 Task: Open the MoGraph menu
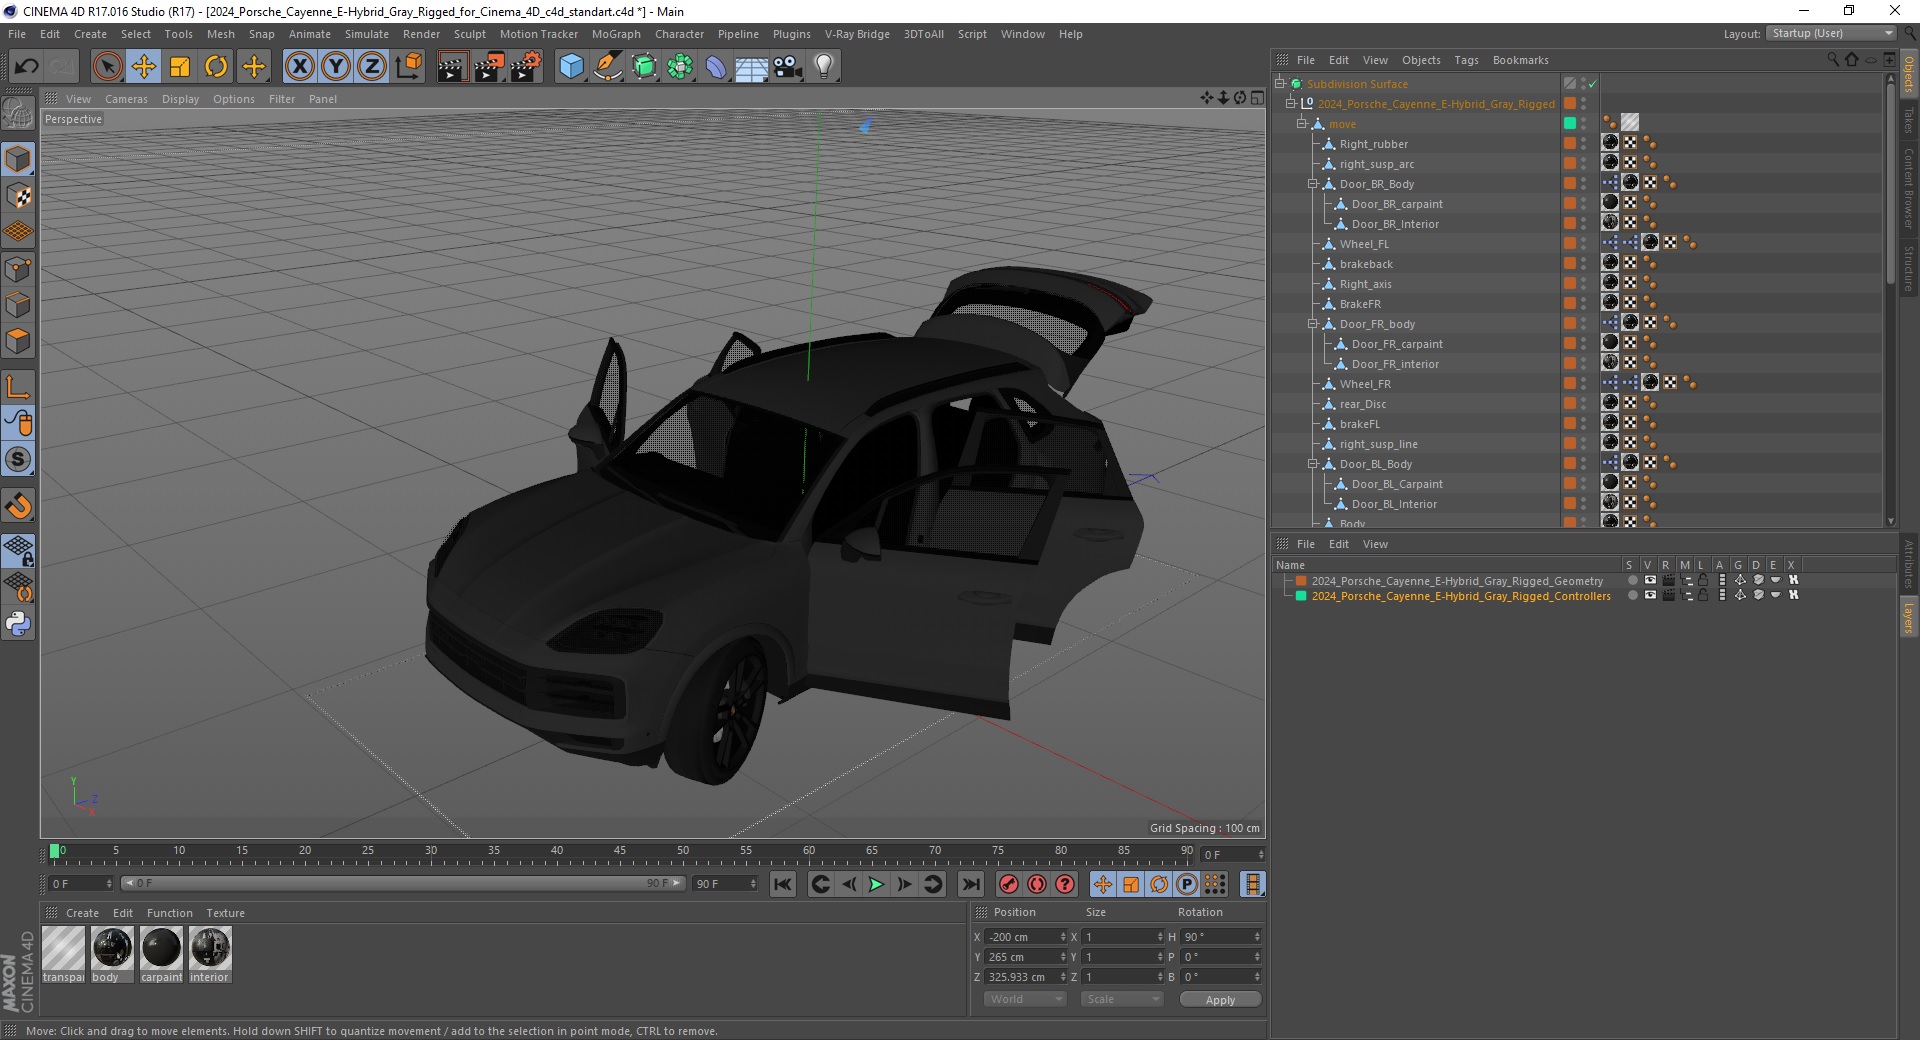point(616,34)
